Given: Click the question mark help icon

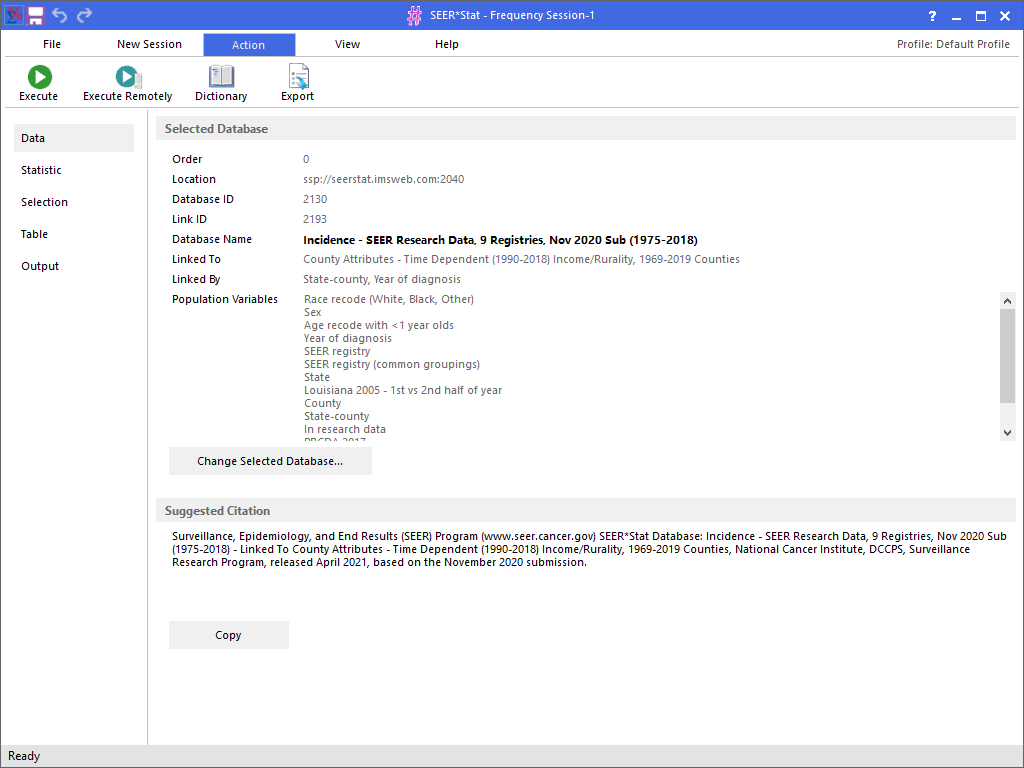Looking at the screenshot, I should (x=932, y=16).
